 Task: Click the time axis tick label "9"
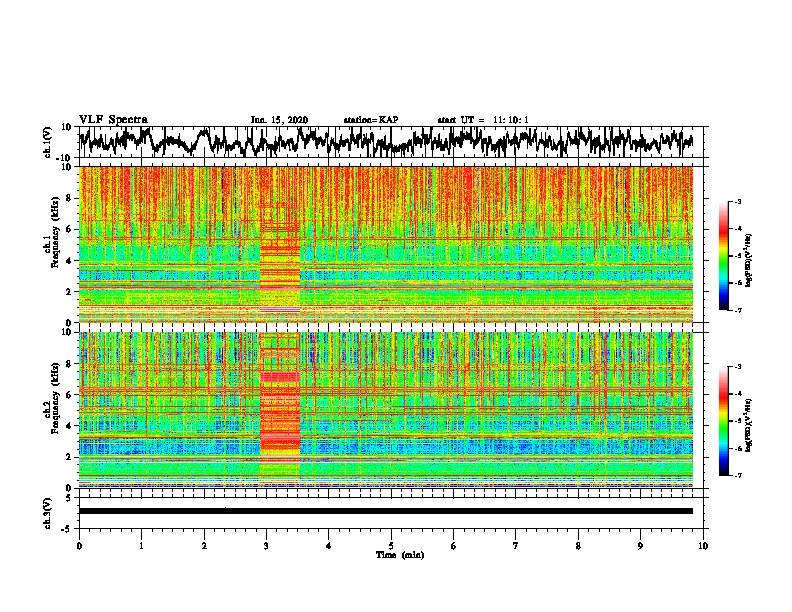click(640, 546)
